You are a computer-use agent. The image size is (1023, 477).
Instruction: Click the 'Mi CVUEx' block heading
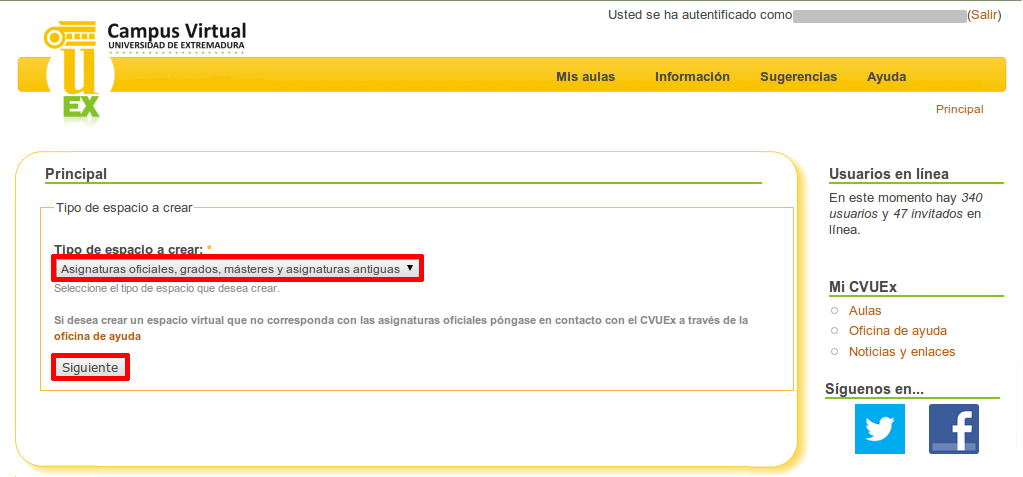point(862,287)
